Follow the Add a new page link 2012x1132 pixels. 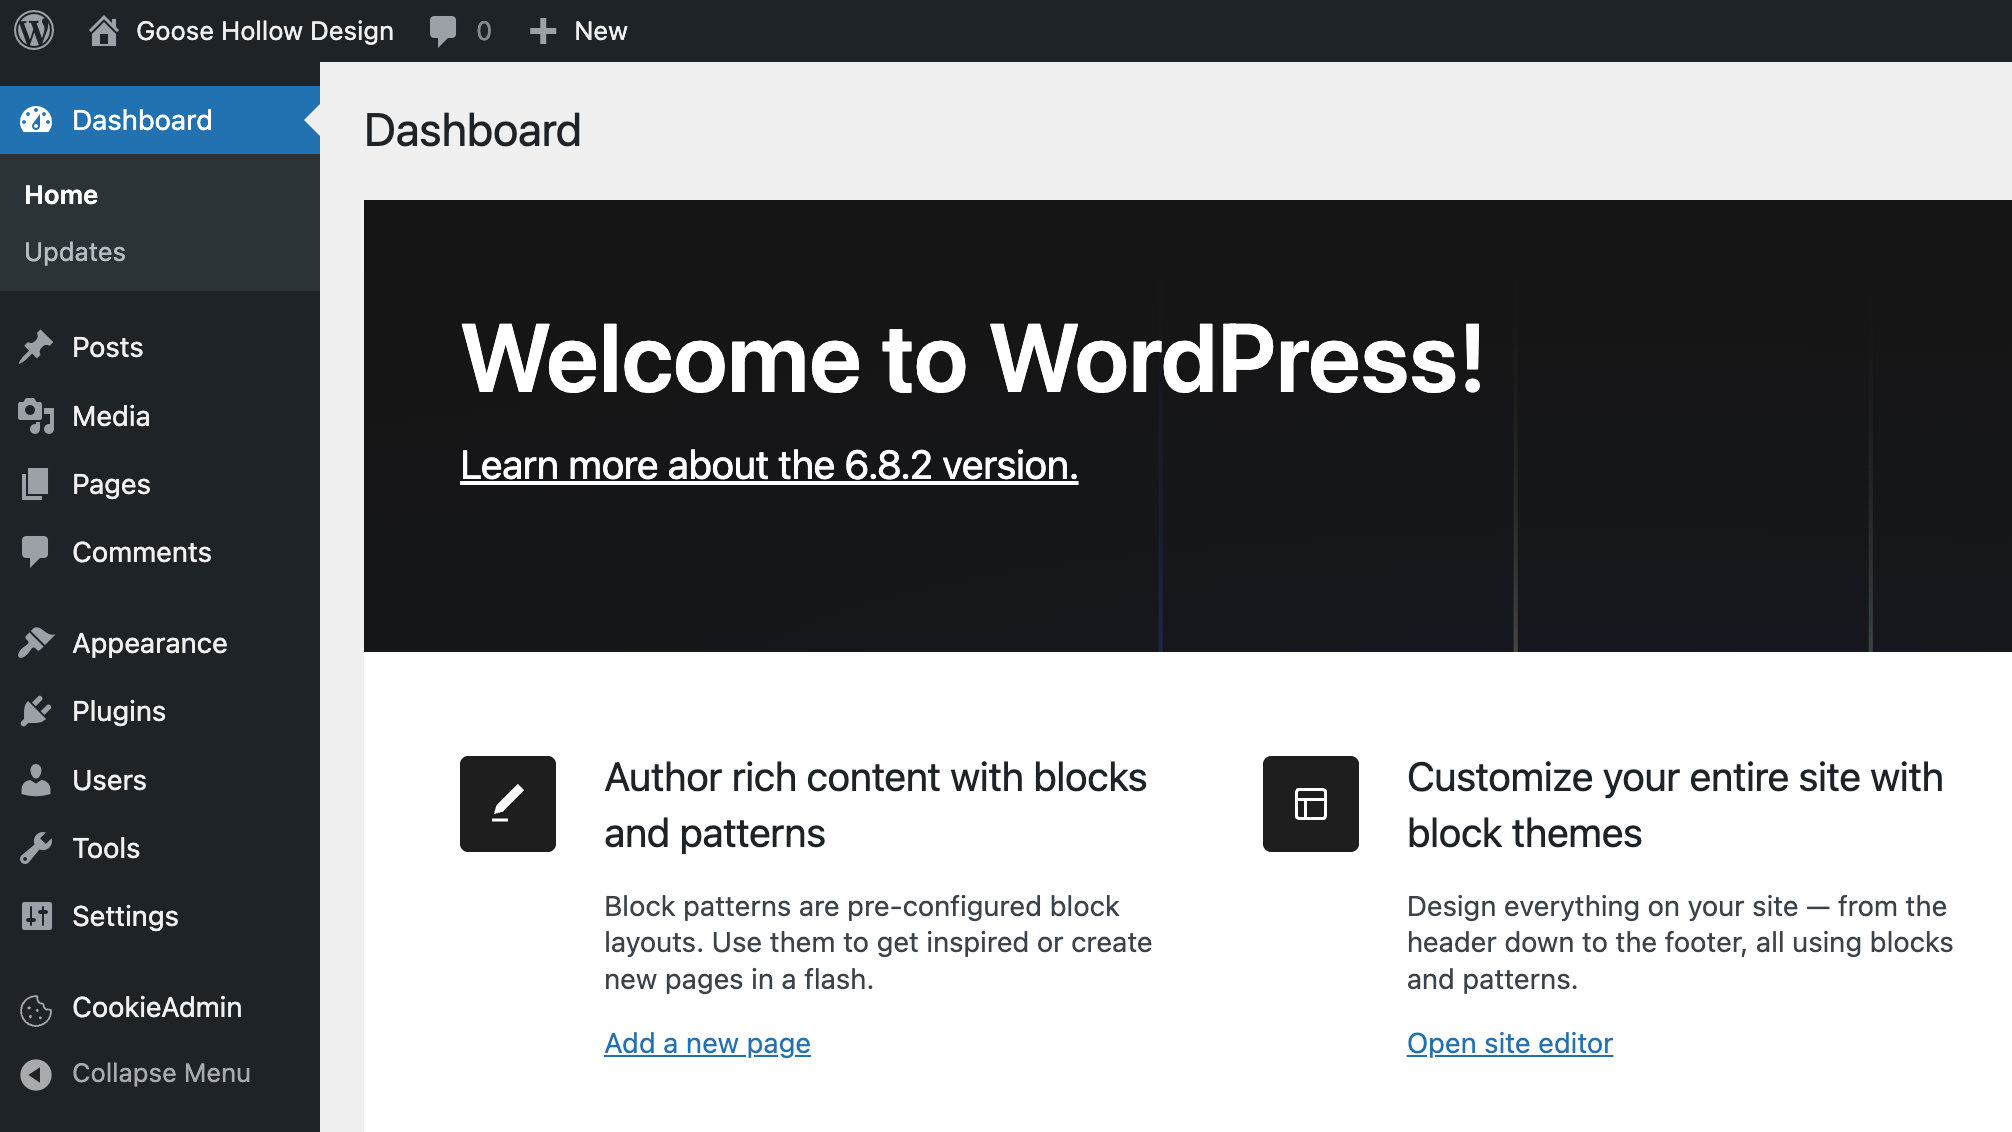[x=707, y=1043]
